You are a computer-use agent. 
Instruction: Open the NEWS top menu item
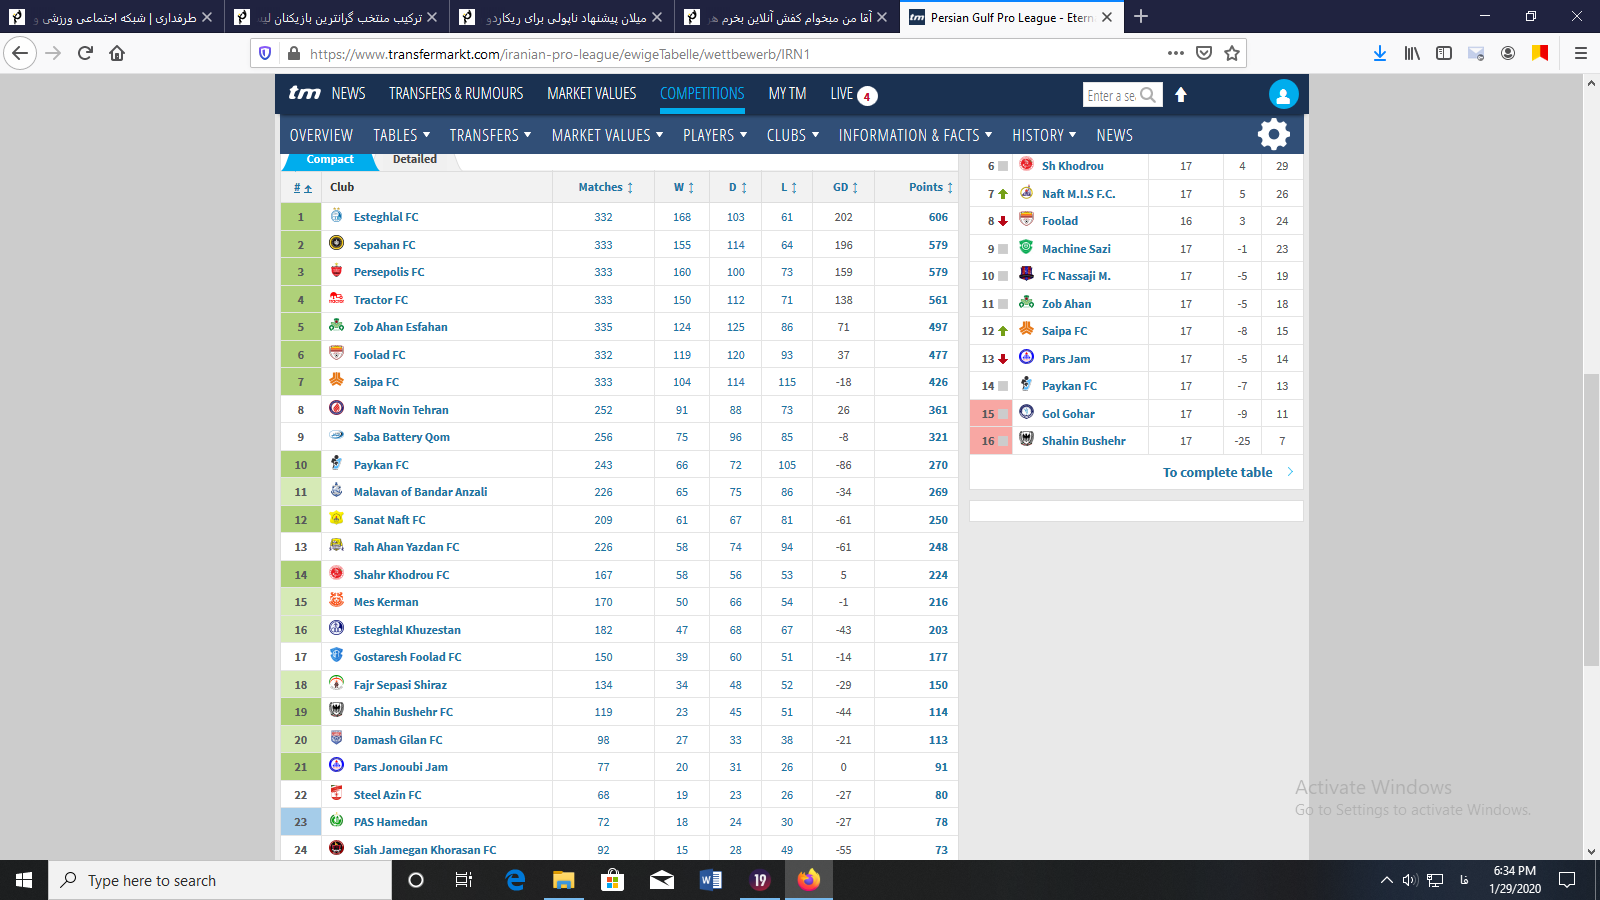(x=348, y=93)
